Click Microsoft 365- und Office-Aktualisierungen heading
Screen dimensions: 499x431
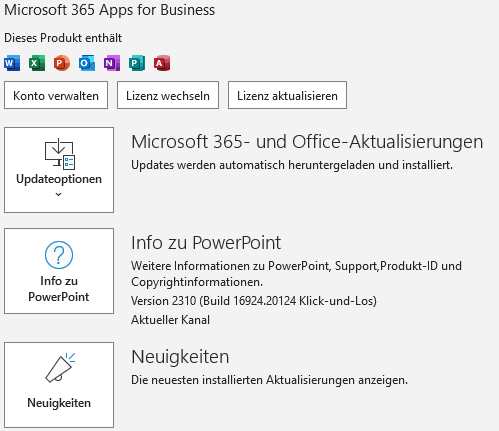tap(307, 142)
